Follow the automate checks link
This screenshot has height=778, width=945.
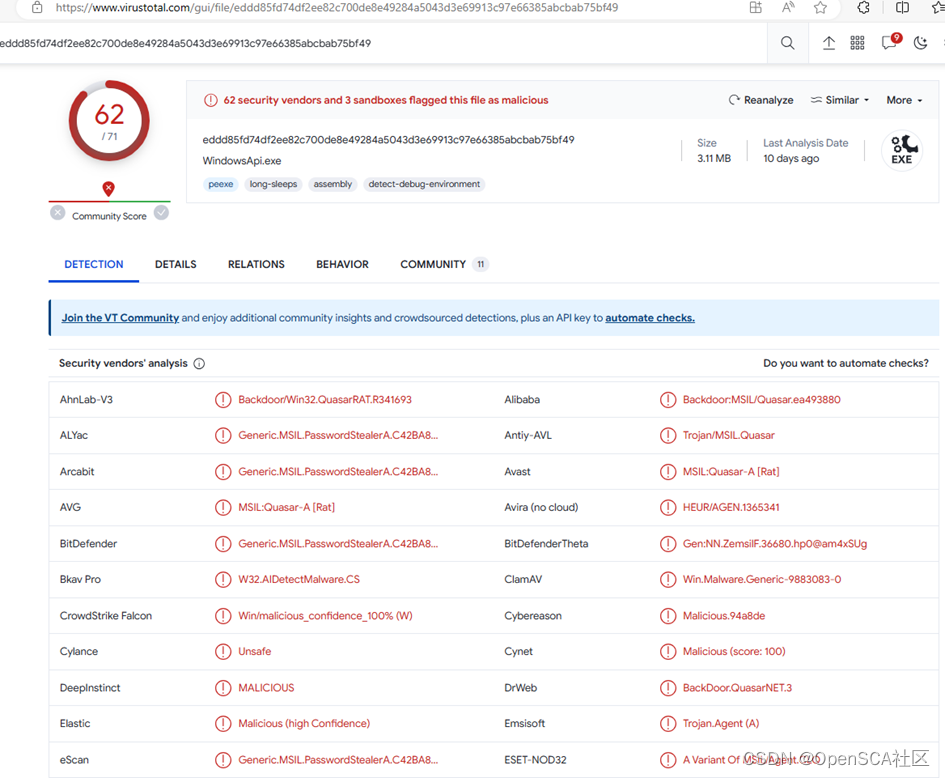click(650, 318)
